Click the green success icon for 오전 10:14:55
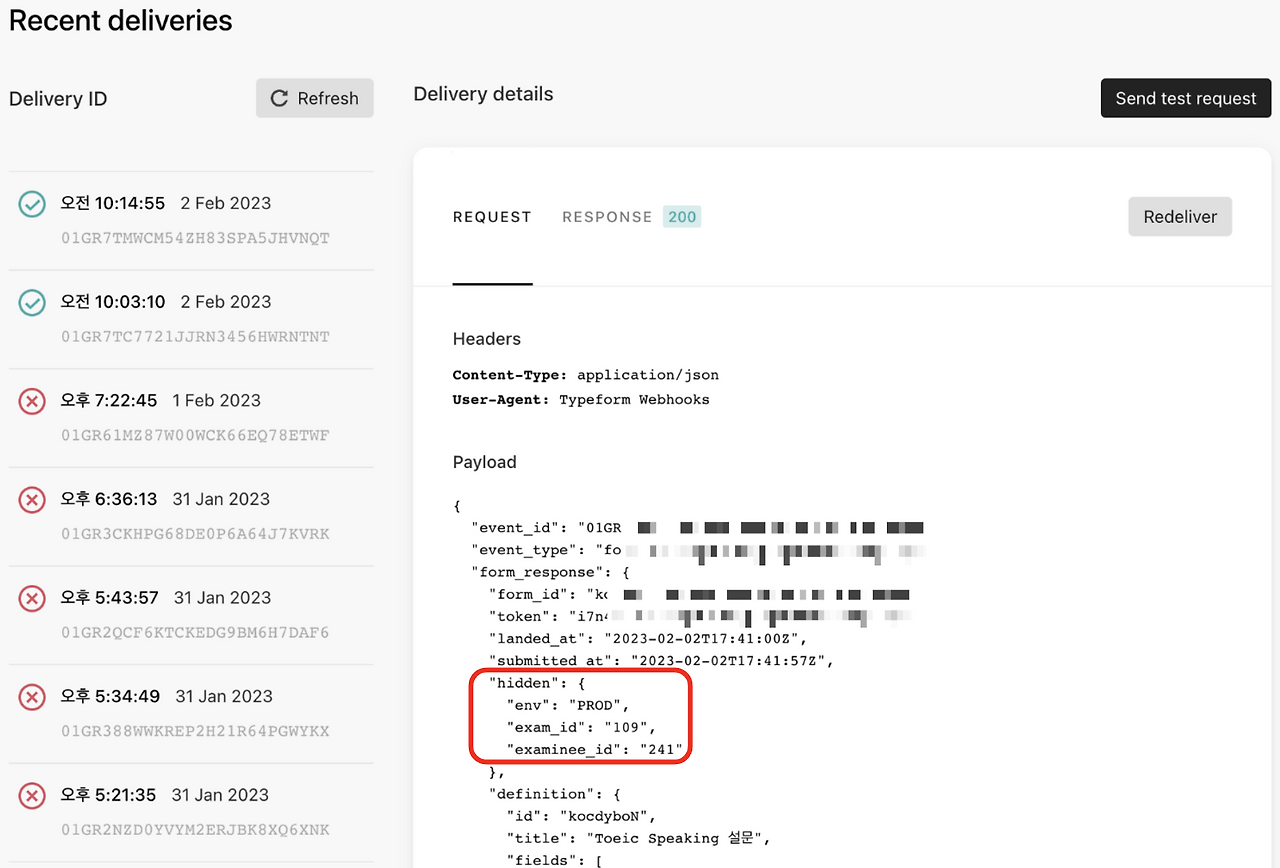The width and height of the screenshot is (1280, 868). 32,204
